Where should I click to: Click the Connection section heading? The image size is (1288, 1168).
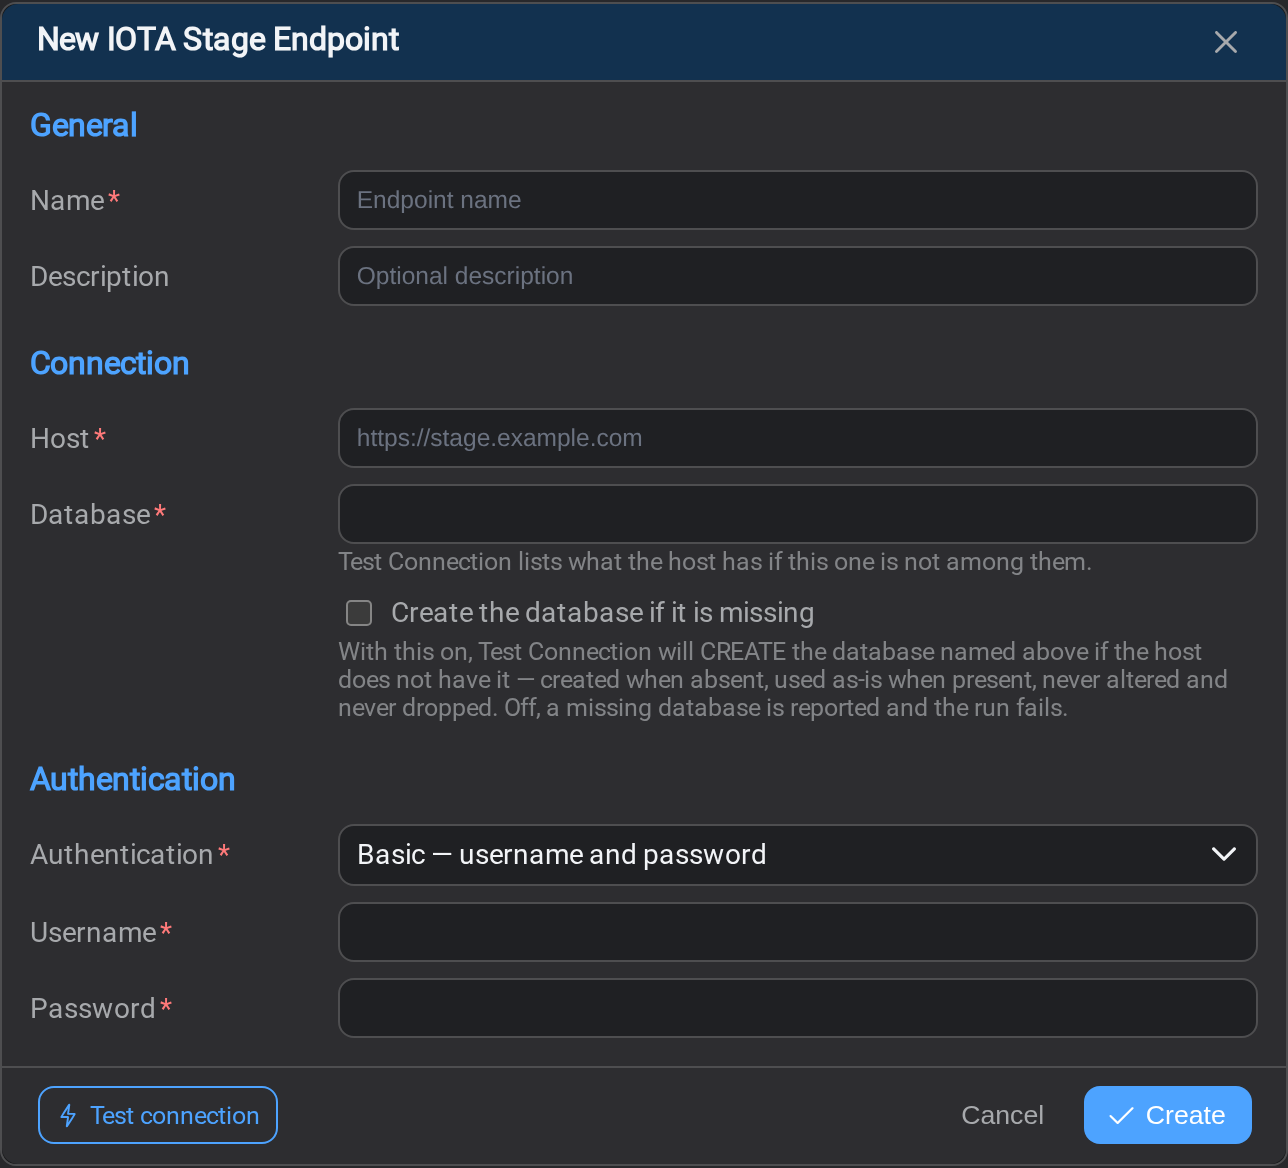tap(110, 363)
